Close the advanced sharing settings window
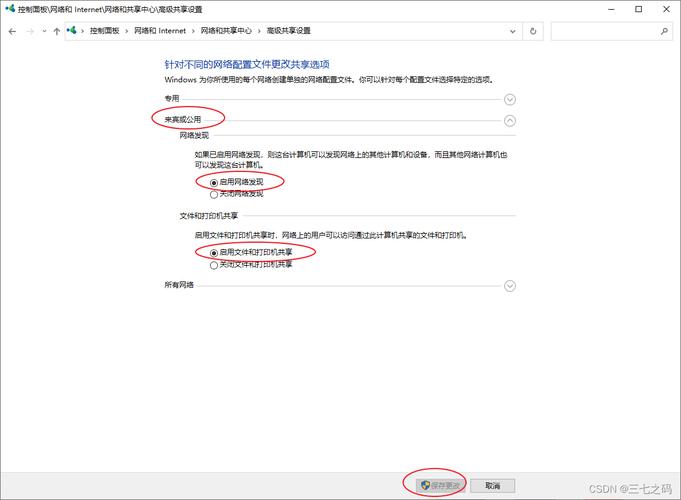The width and height of the screenshot is (681, 500). point(666,9)
